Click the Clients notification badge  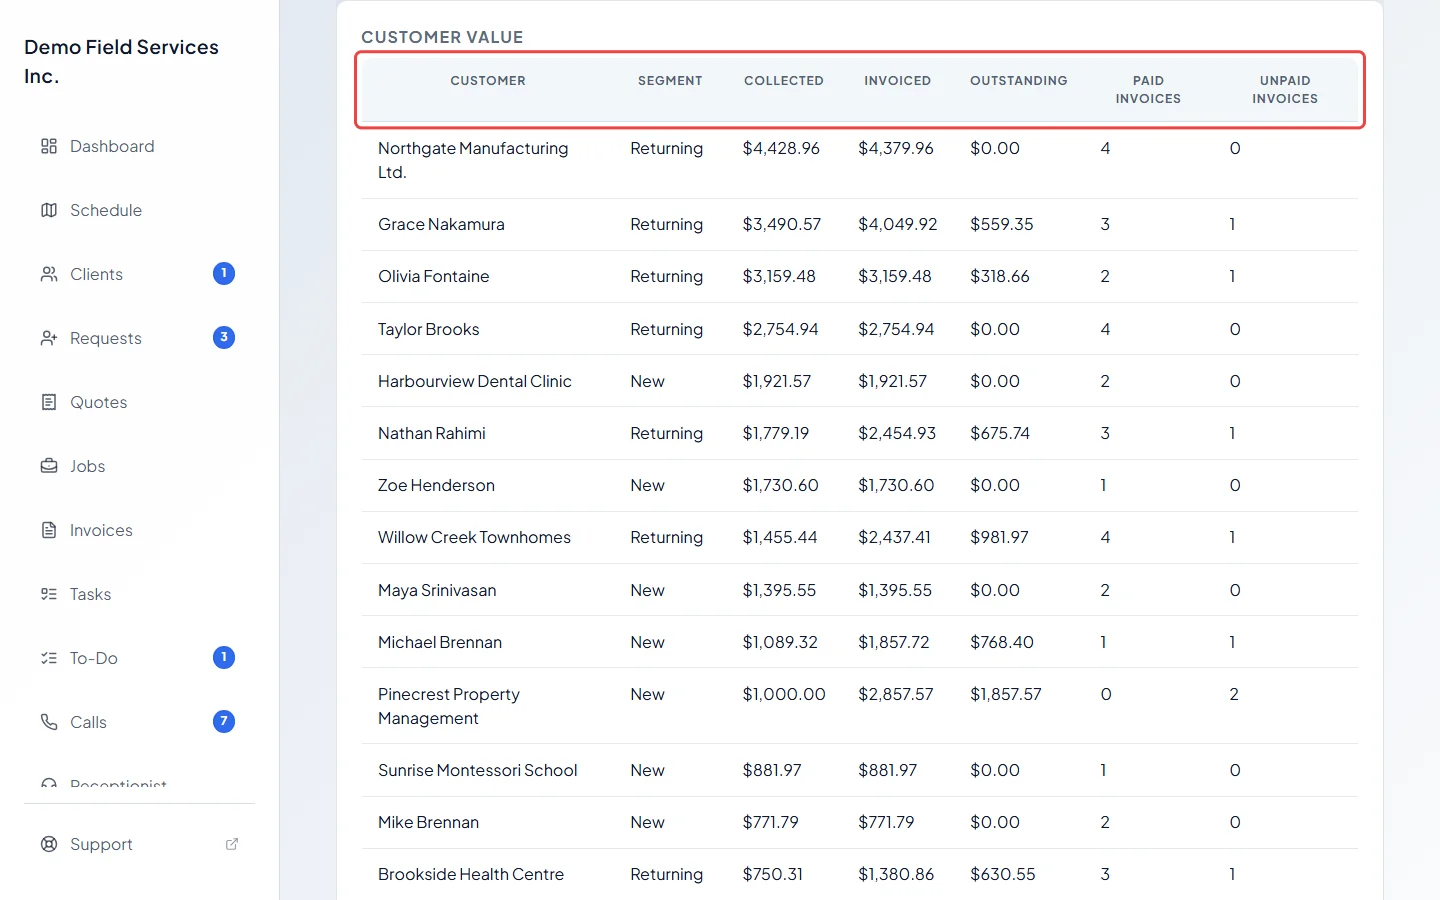(x=224, y=273)
